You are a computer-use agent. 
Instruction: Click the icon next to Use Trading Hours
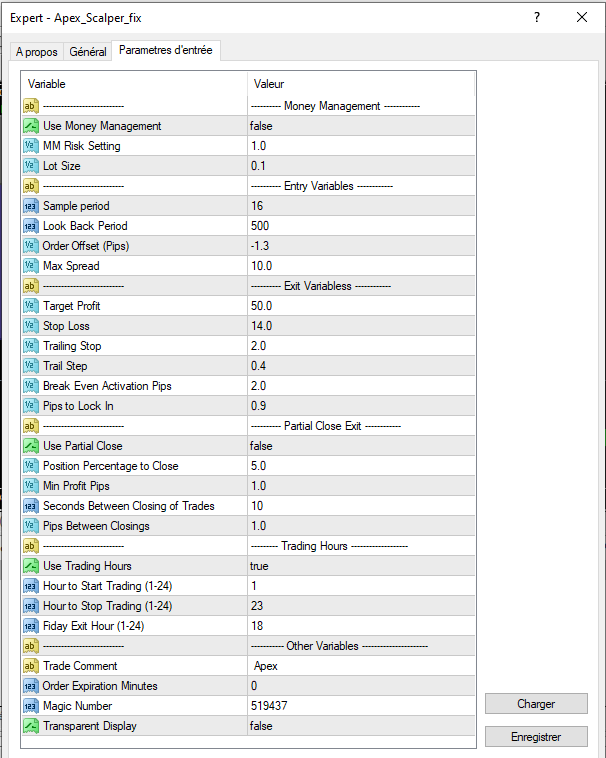[31, 566]
